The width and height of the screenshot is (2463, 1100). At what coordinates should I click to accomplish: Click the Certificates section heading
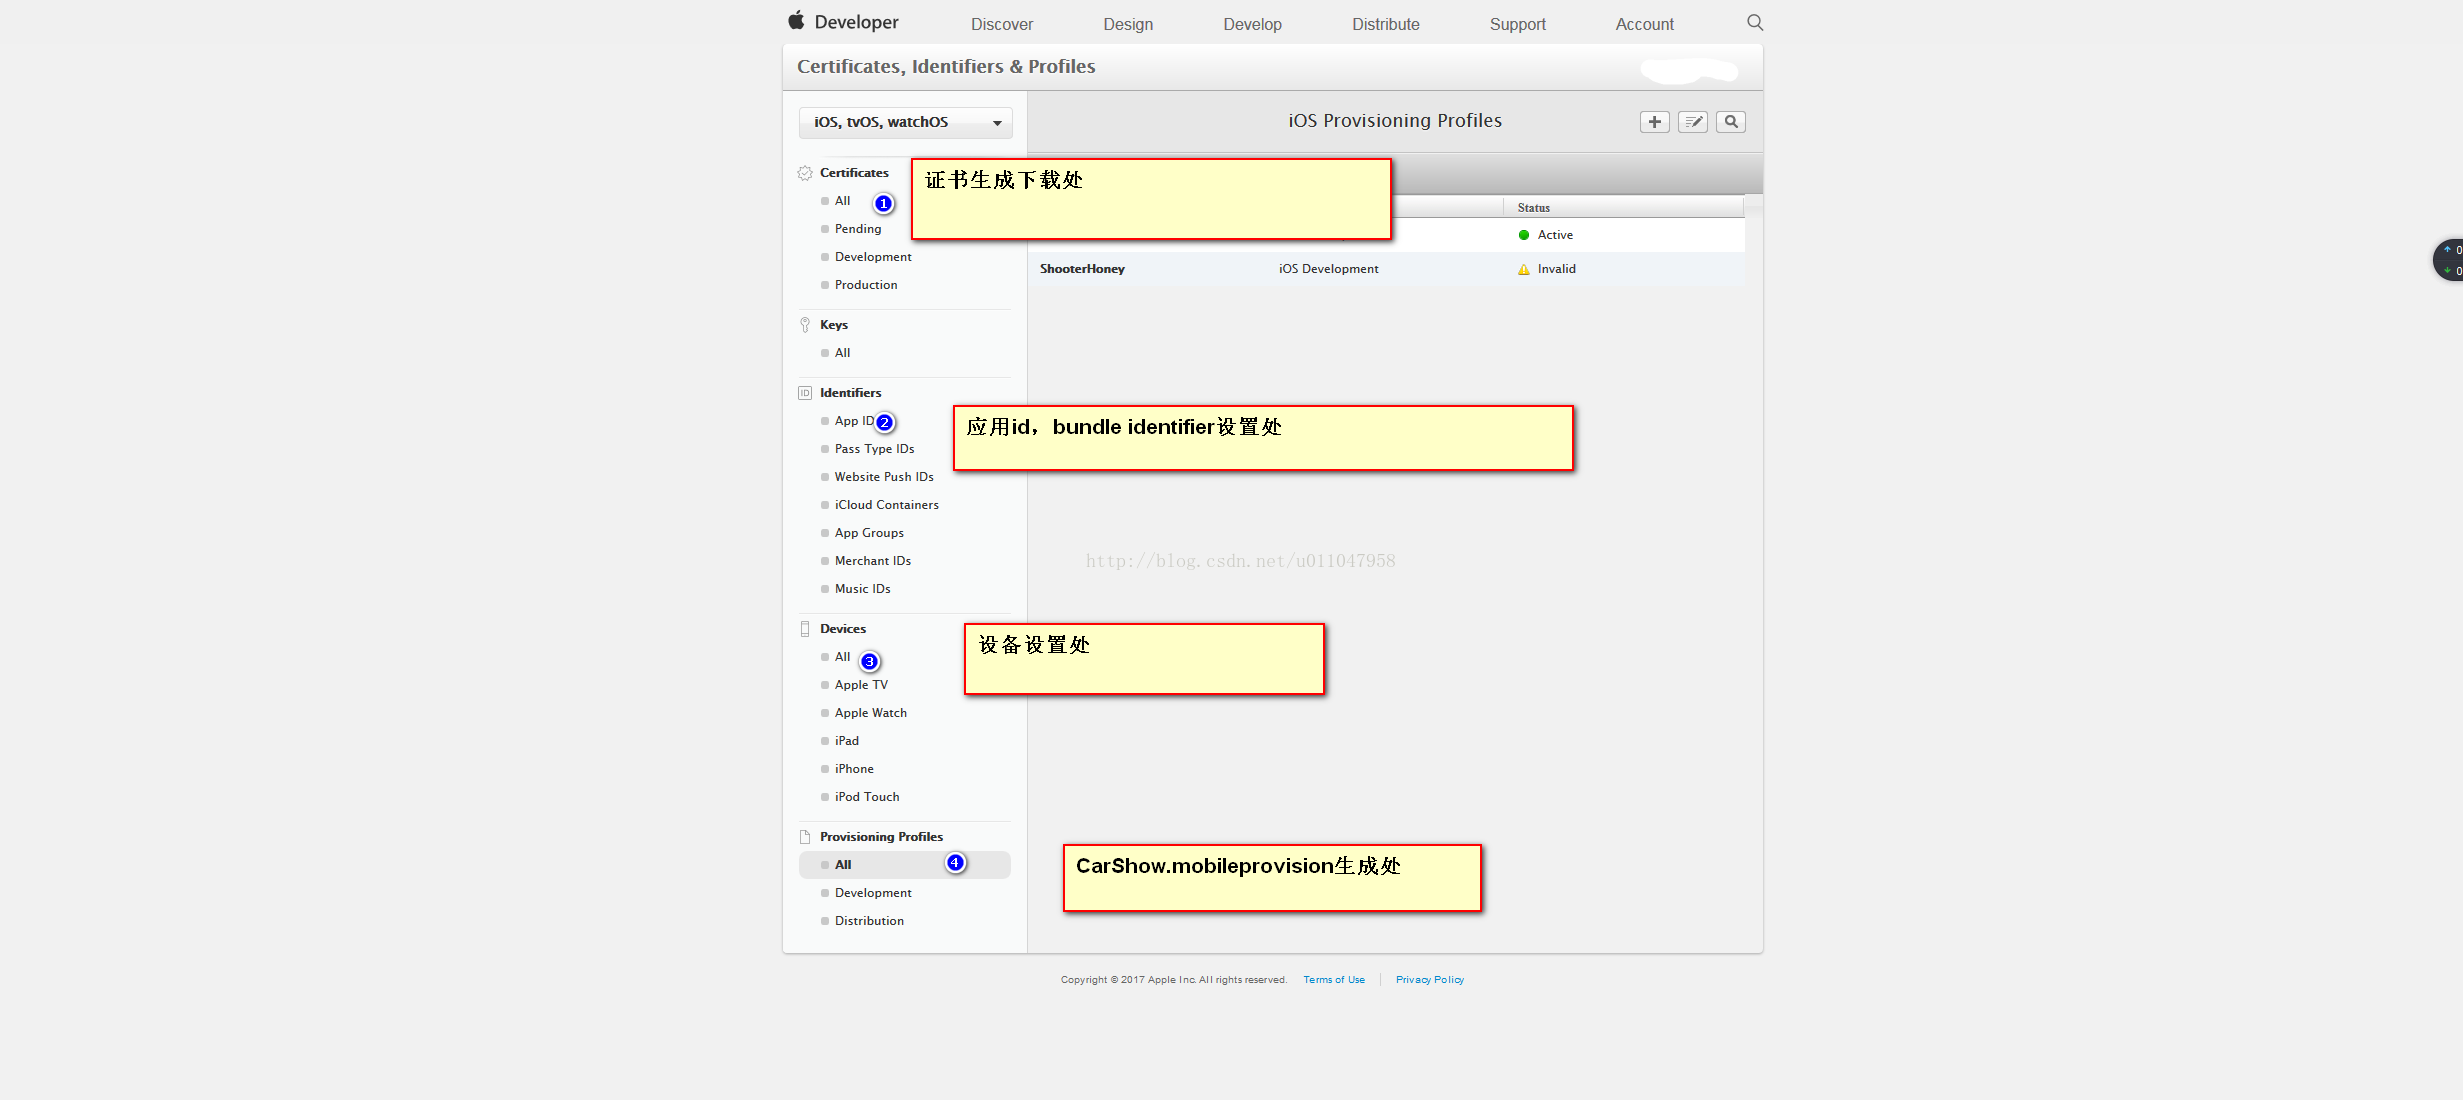coord(854,173)
